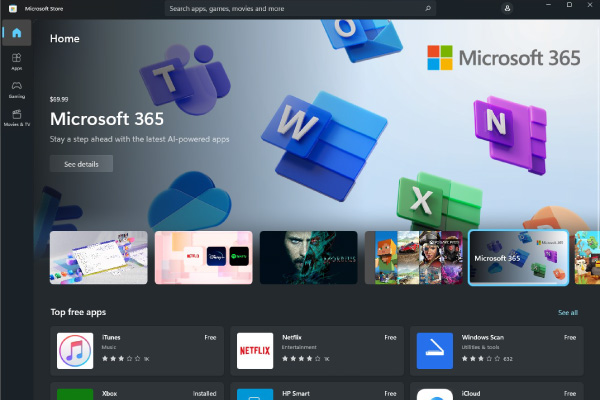Image resolution: width=600 pixels, height=400 pixels.
Task: Click the Top free apps heading
Action: click(x=78, y=312)
